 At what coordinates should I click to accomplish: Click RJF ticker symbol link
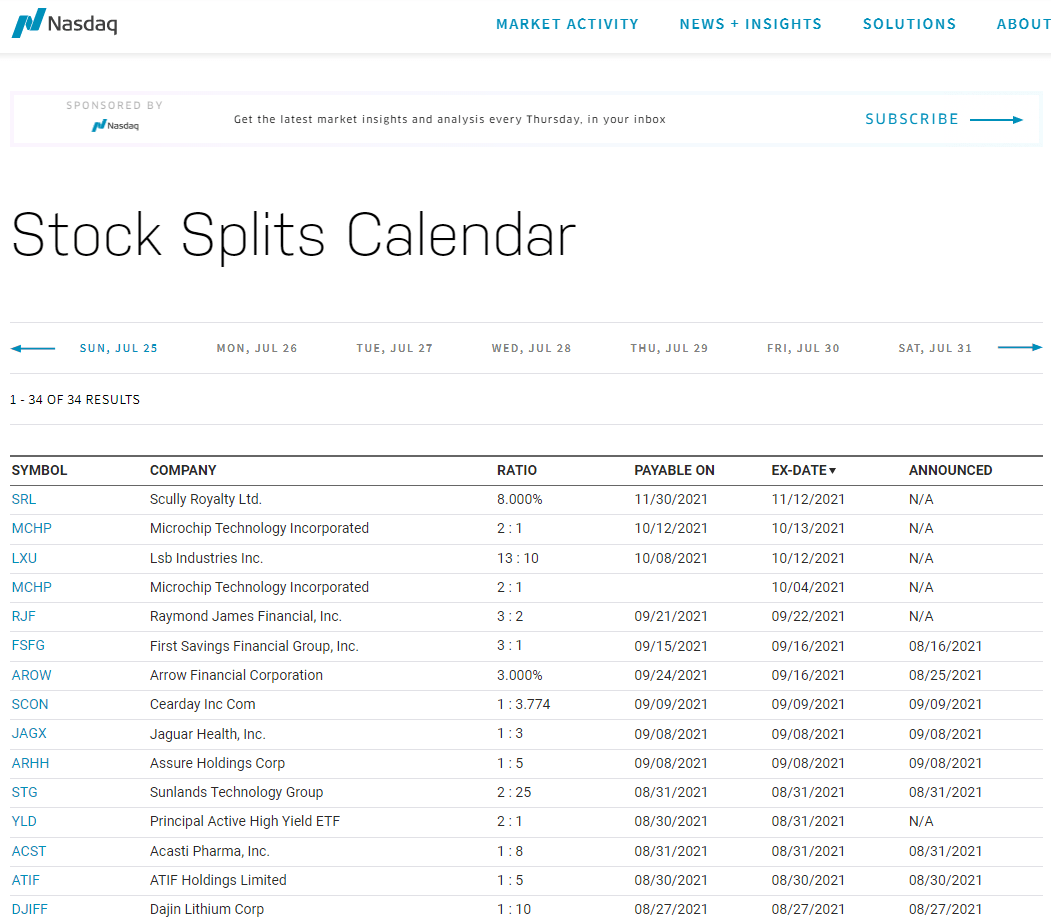23,616
